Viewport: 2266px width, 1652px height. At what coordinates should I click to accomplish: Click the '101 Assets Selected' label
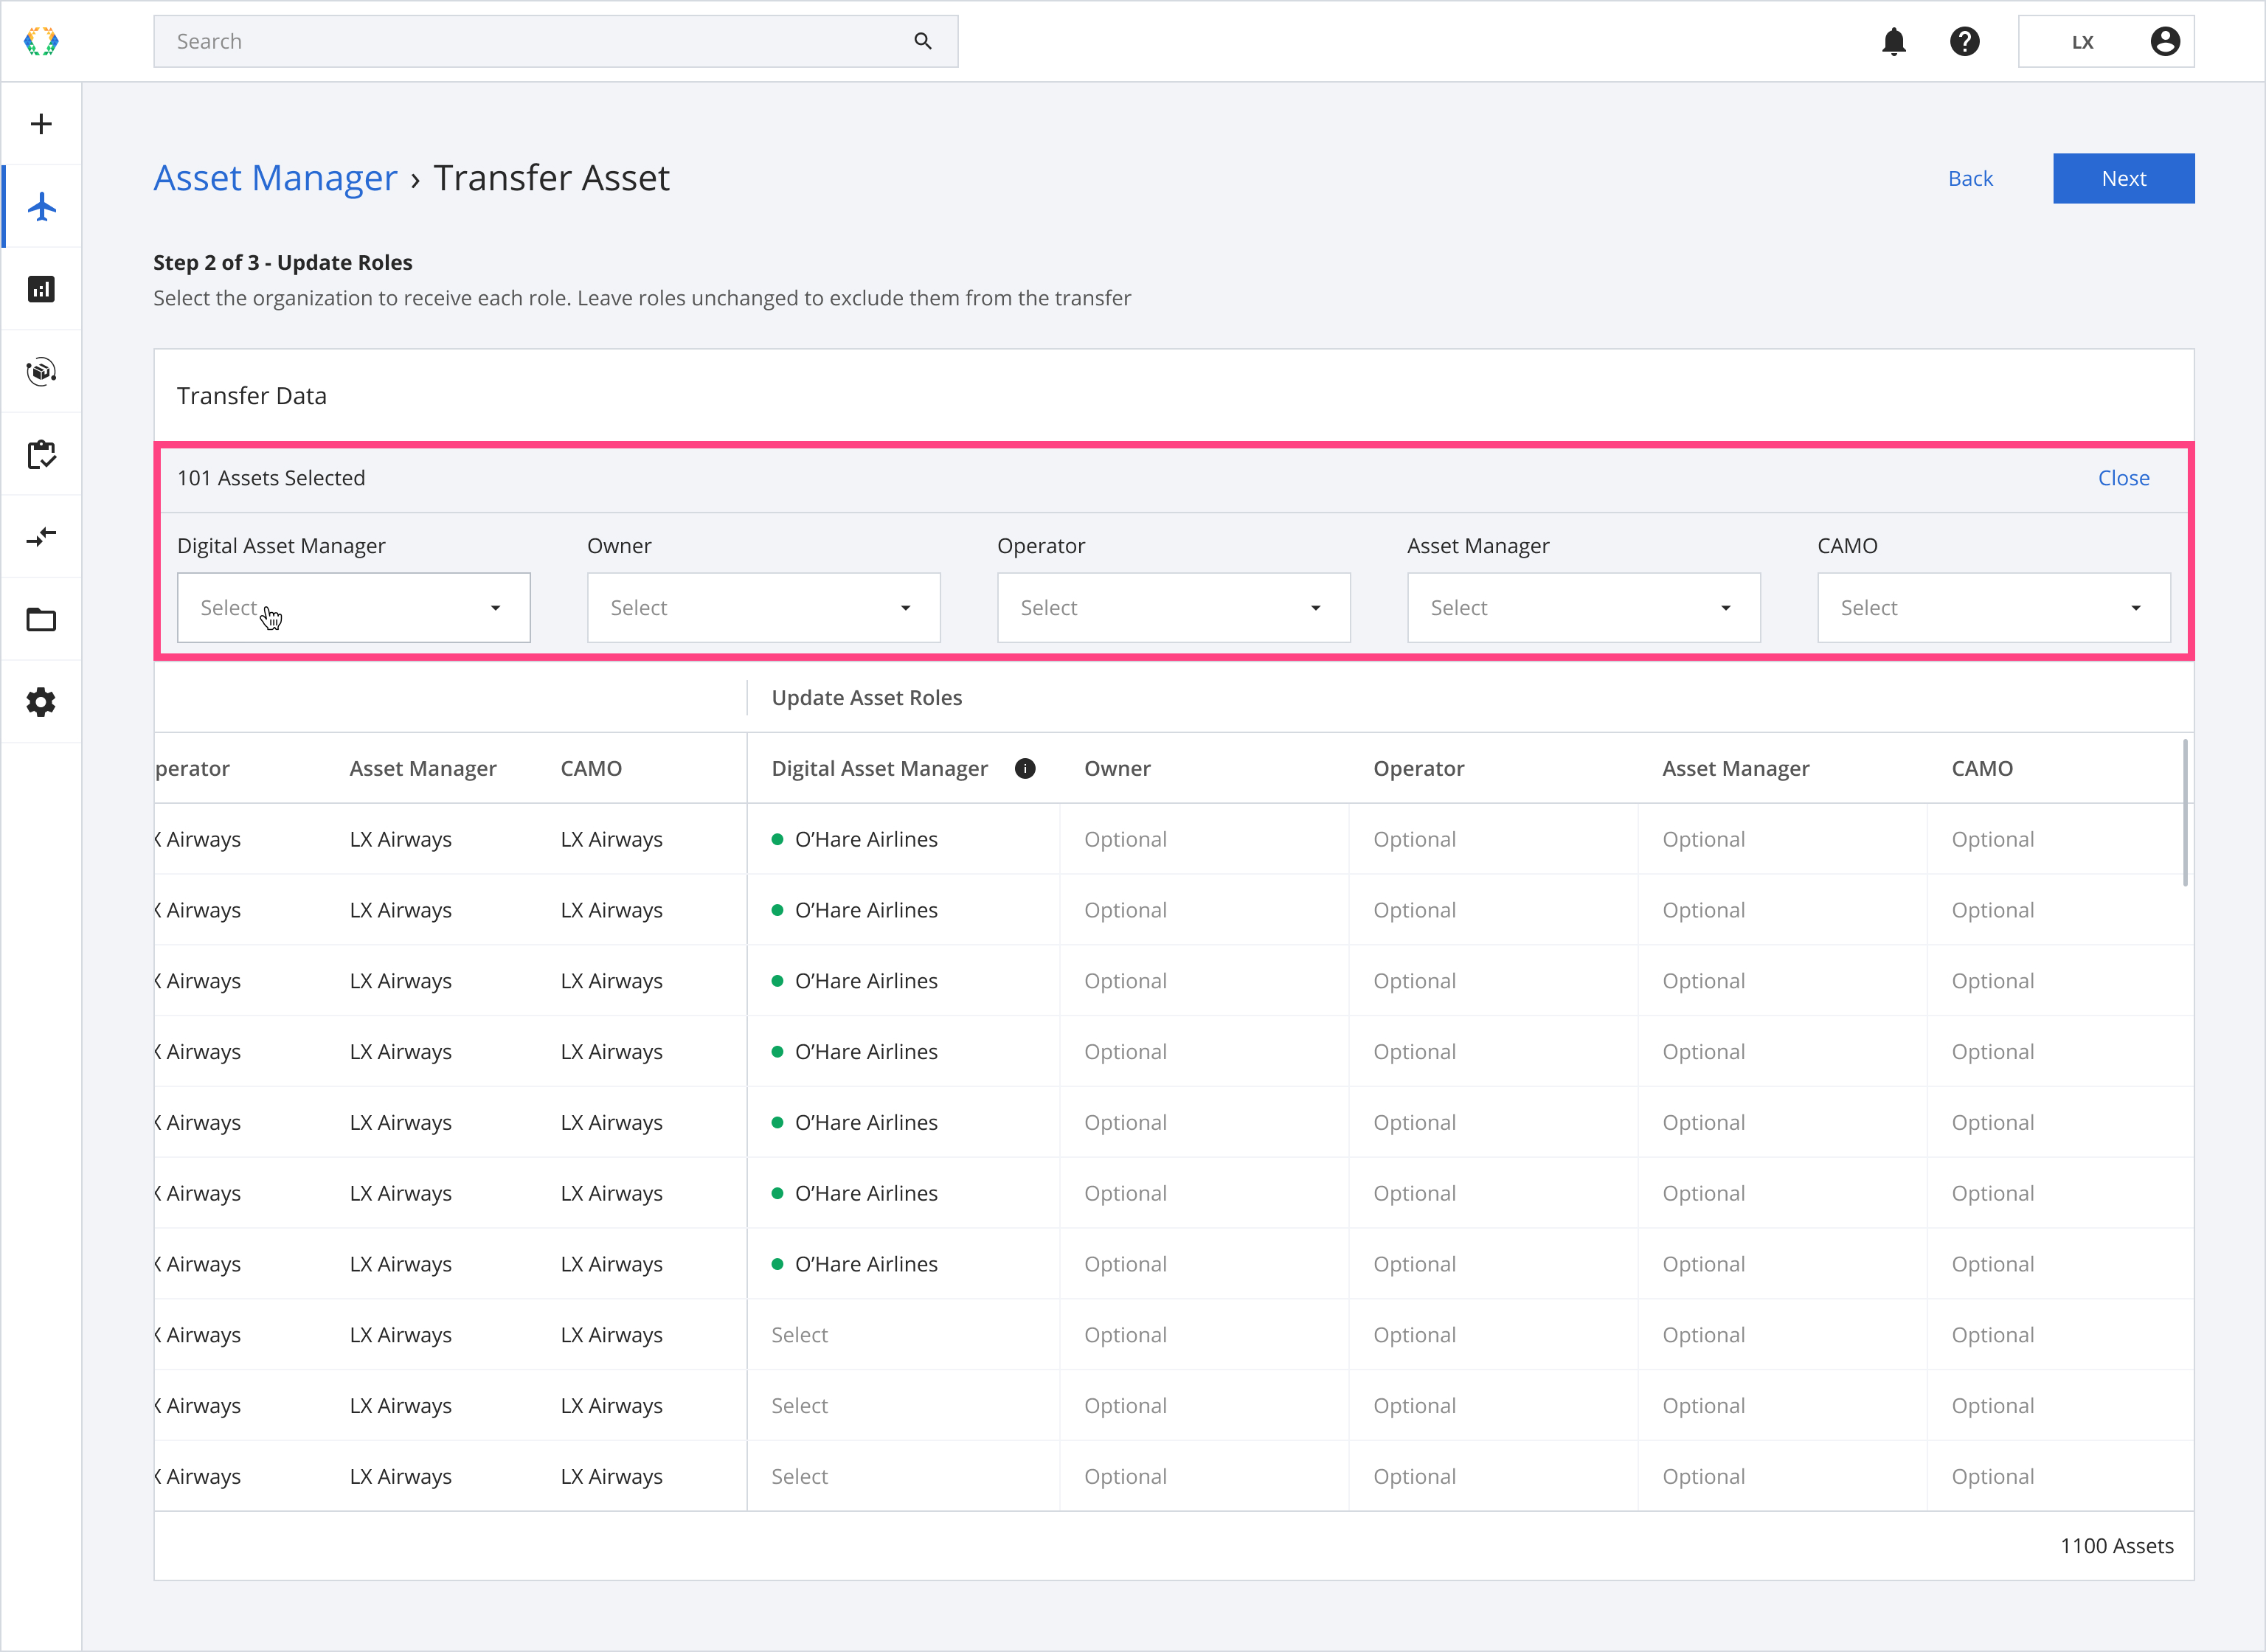[x=271, y=478]
